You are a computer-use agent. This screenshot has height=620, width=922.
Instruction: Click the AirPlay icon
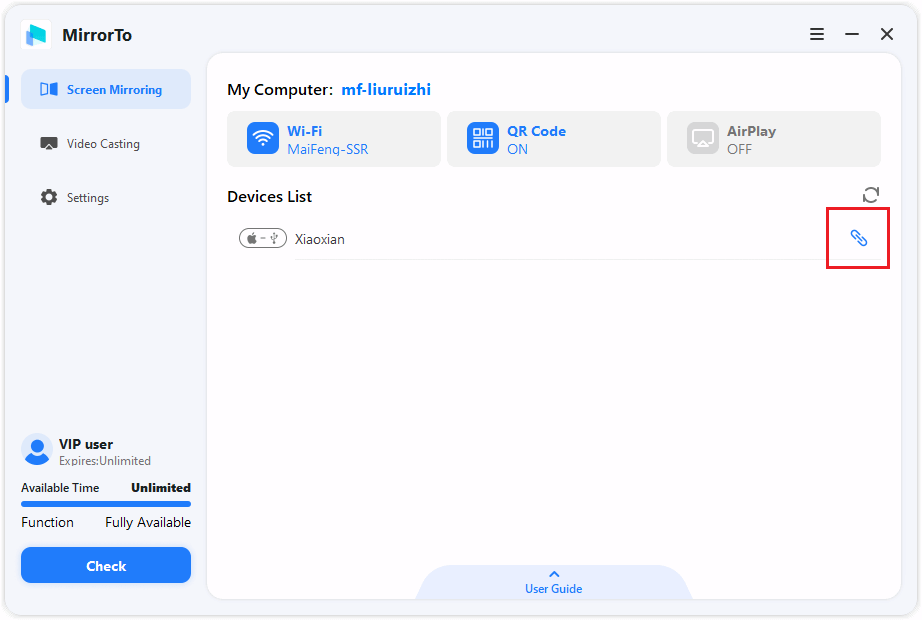[703, 138]
